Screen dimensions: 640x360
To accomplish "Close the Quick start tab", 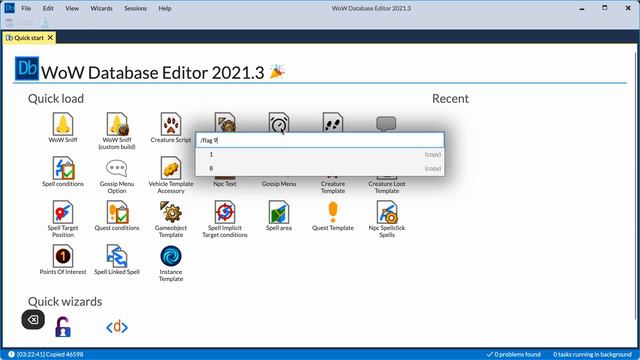I will pyautogui.click(x=50, y=38).
